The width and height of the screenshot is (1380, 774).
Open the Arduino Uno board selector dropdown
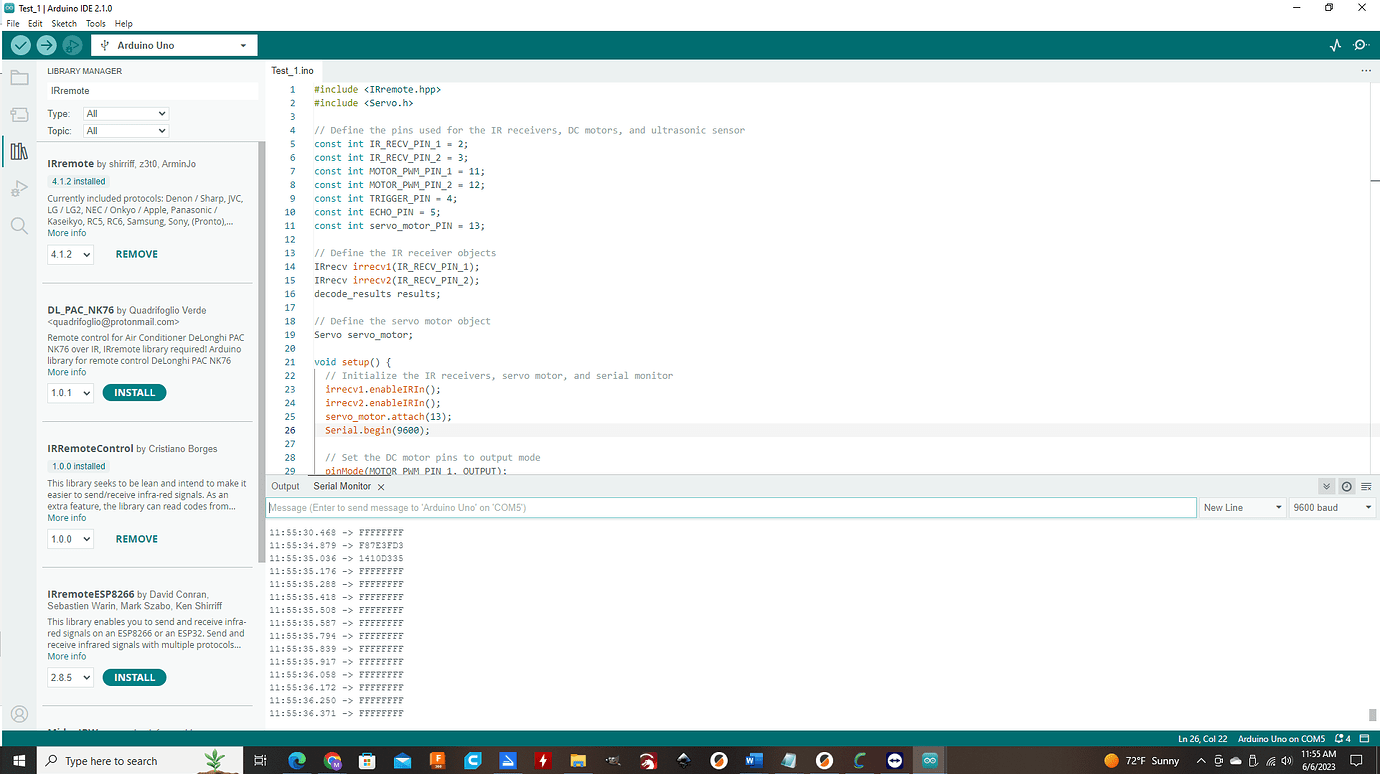pos(174,45)
